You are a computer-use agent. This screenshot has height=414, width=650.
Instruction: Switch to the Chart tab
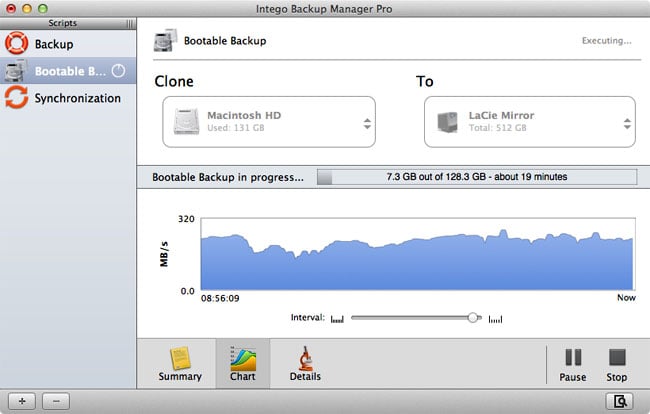click(x=243, y=363)
